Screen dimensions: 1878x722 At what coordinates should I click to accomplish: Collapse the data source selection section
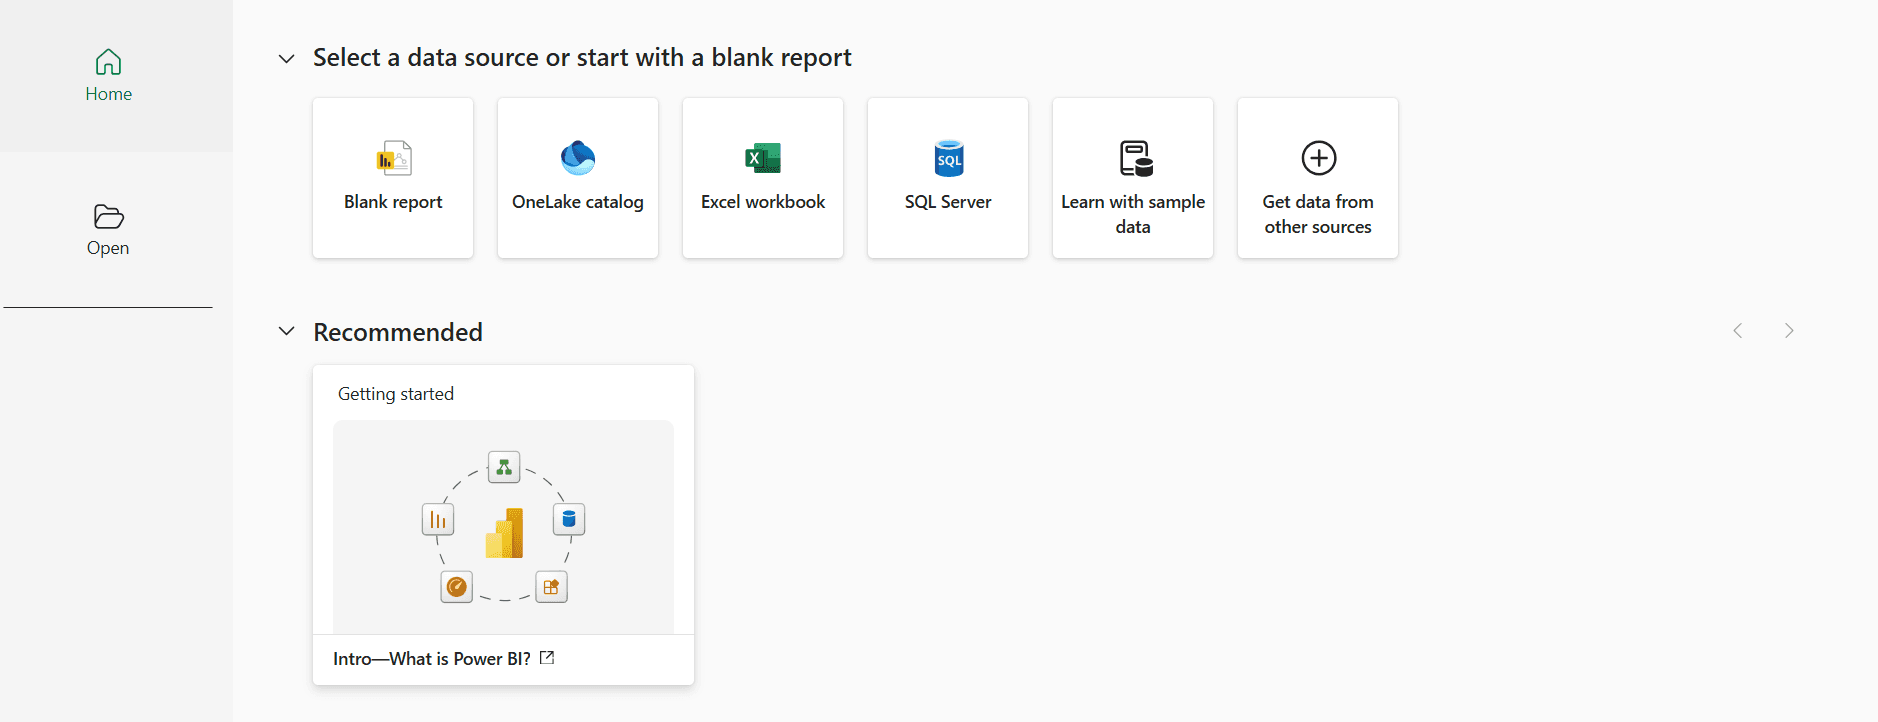pos(286,59)
